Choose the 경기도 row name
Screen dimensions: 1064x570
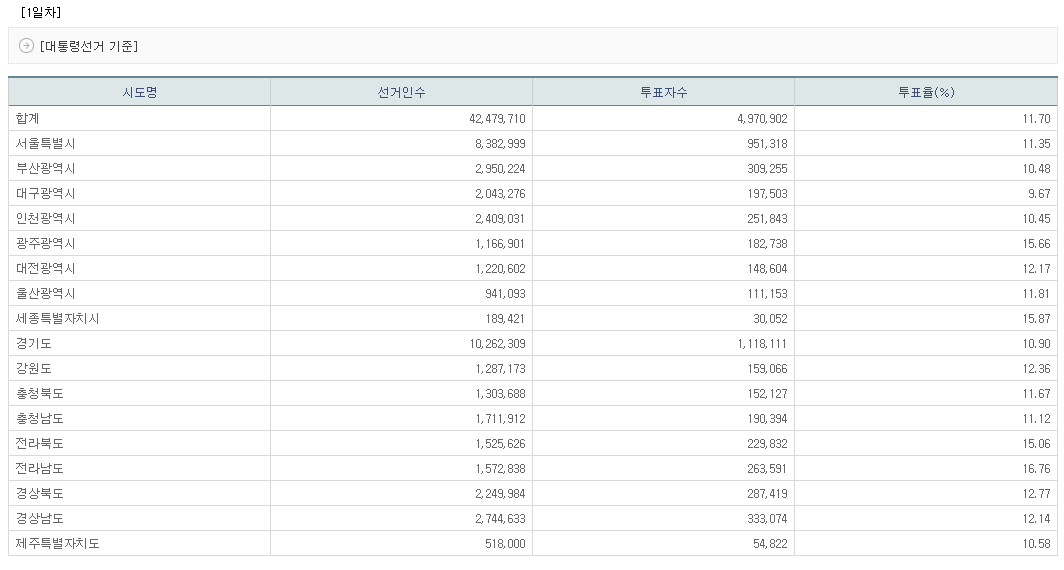pos(34,344)
